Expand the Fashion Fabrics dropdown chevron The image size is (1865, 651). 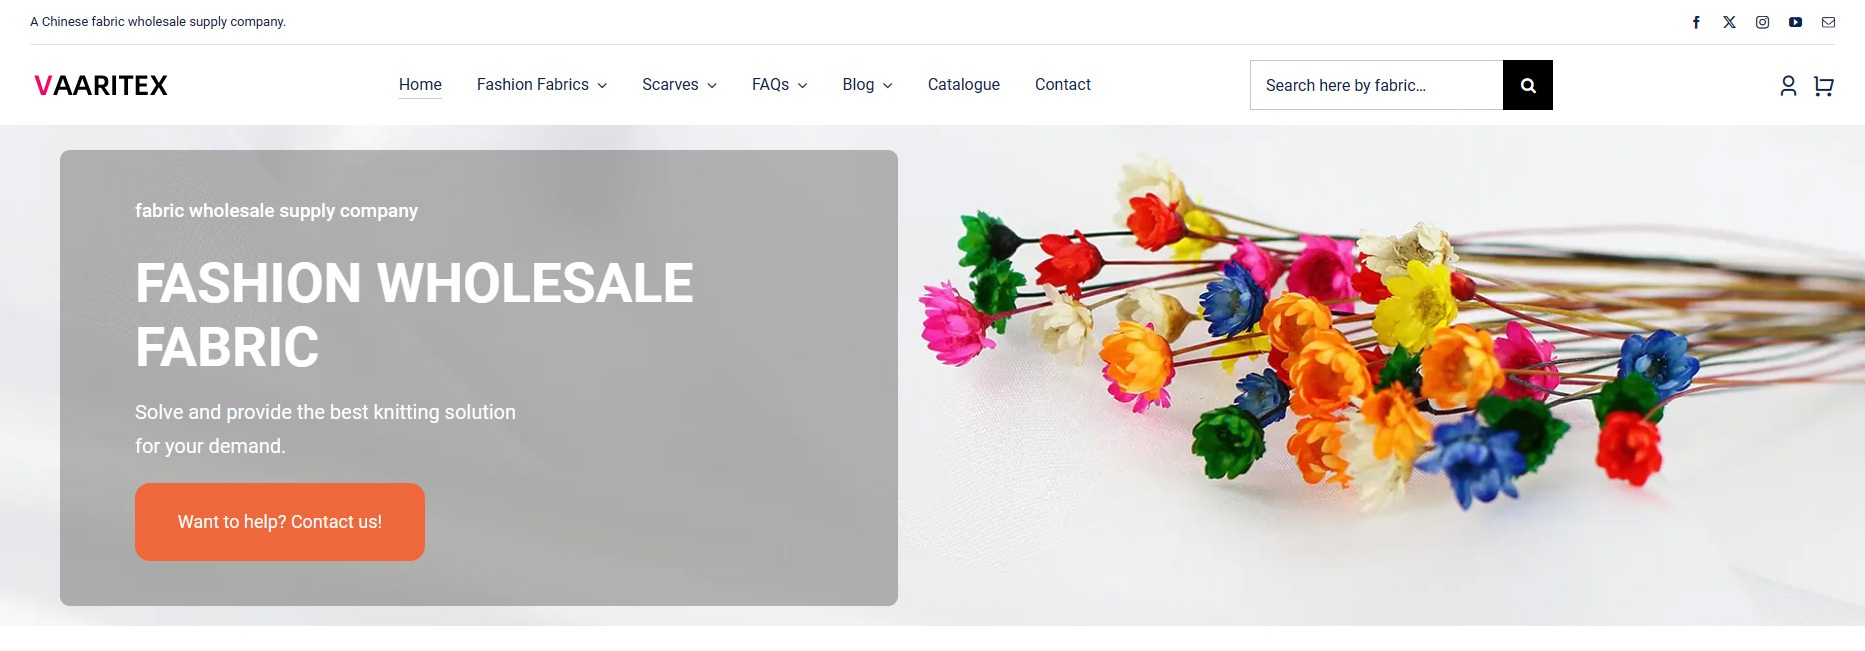(602, 86)
